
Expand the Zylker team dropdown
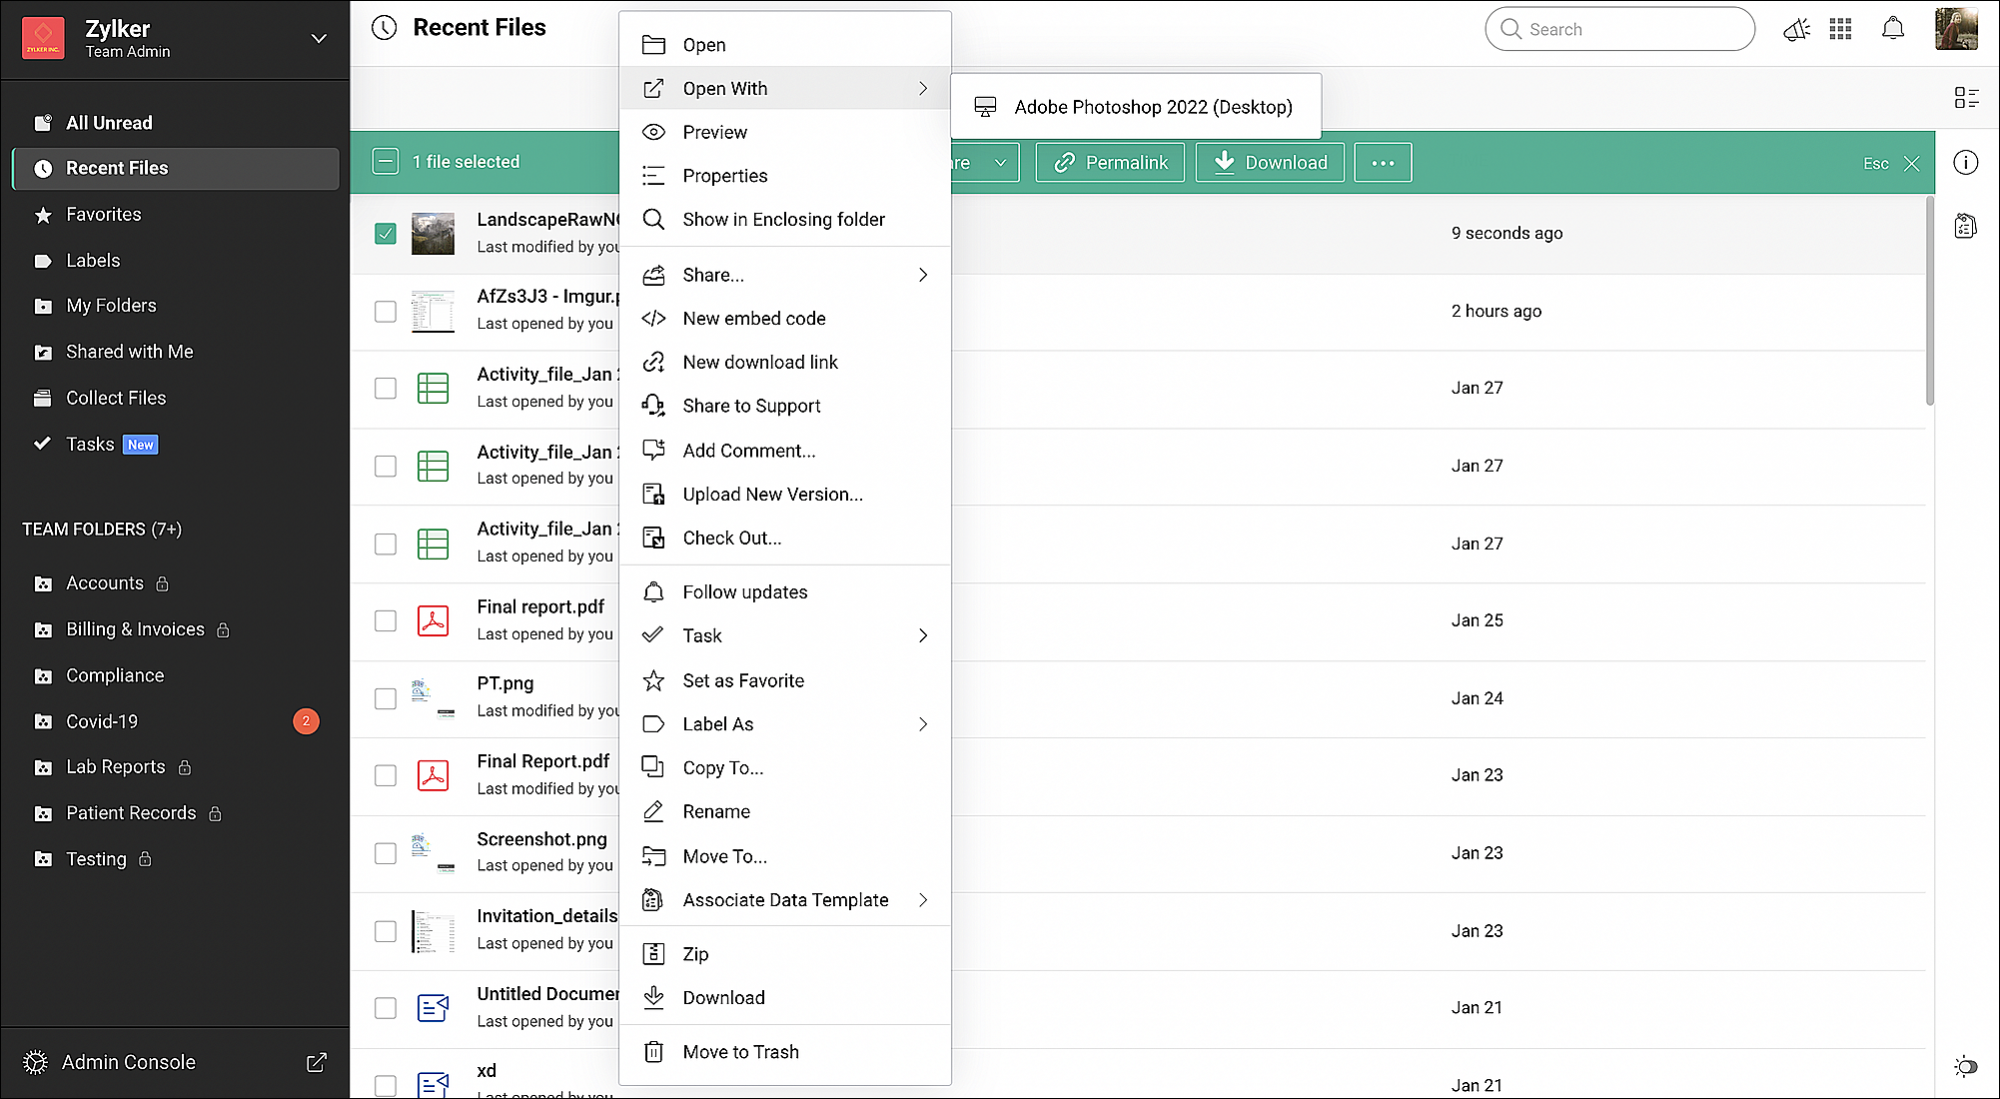click(x=318, y=38)
